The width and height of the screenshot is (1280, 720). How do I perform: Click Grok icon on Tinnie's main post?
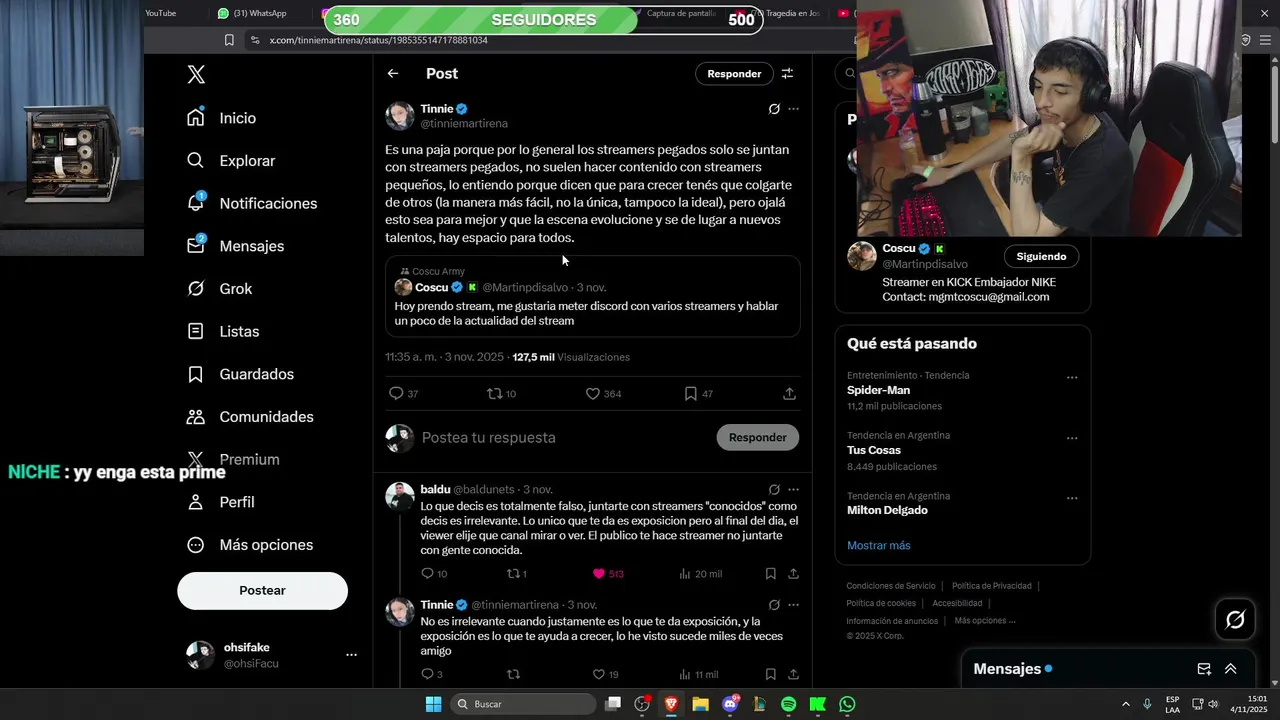(774, 109)
